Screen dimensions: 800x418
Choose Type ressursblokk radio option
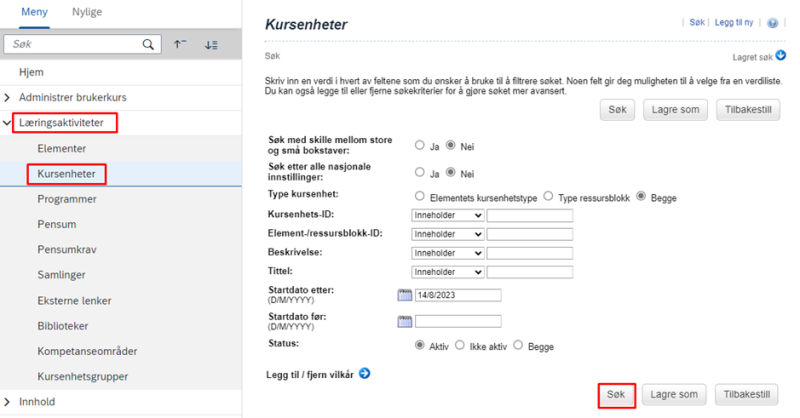pos(548,196)
